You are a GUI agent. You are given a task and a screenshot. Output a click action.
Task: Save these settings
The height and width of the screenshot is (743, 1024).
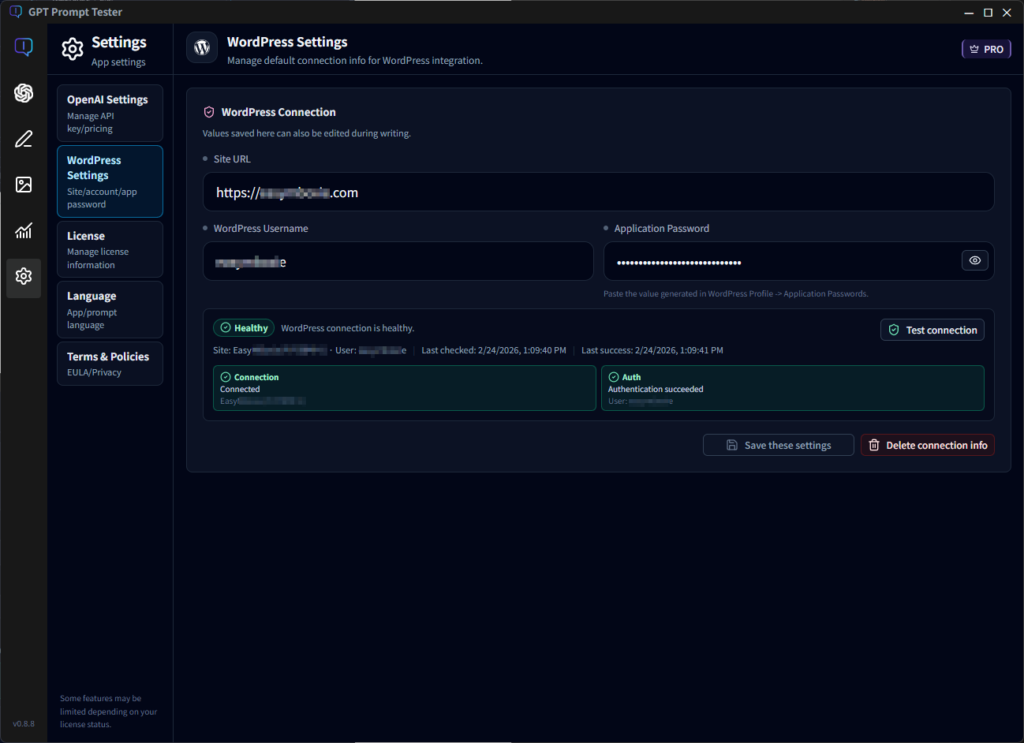(x=778, y=444)
